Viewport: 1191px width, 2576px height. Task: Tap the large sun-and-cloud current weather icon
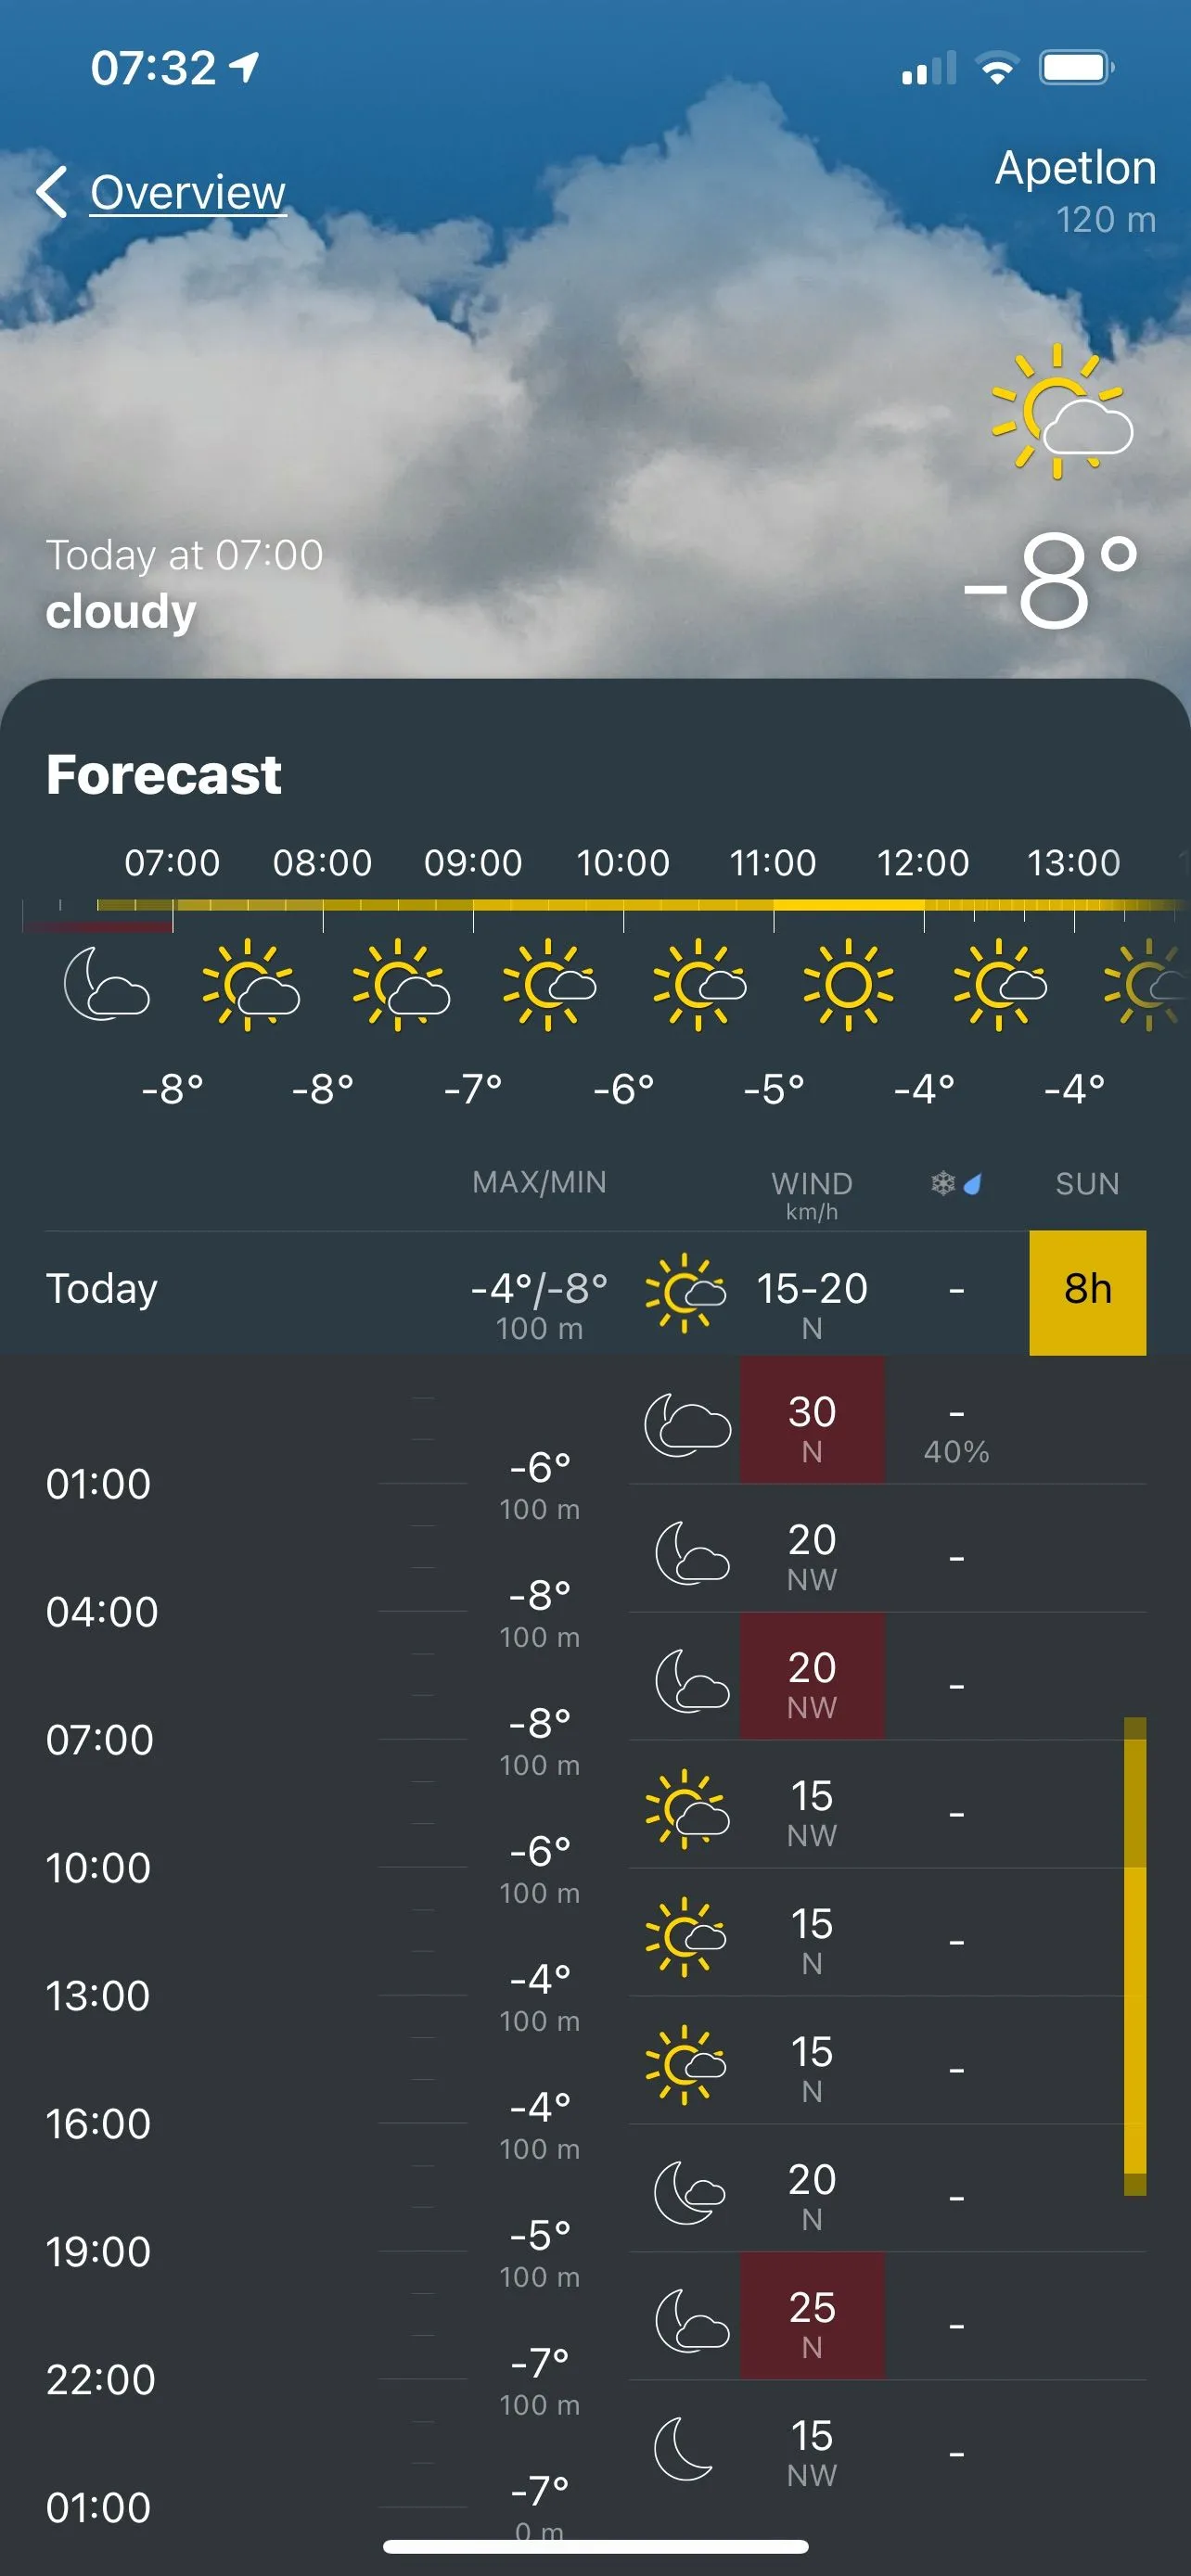[x=1060, y=412]
